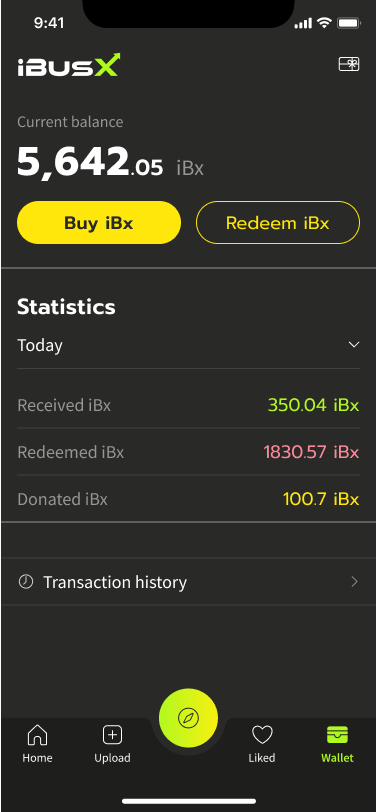Expand the Today period dropdown

(x=188, y=345)
